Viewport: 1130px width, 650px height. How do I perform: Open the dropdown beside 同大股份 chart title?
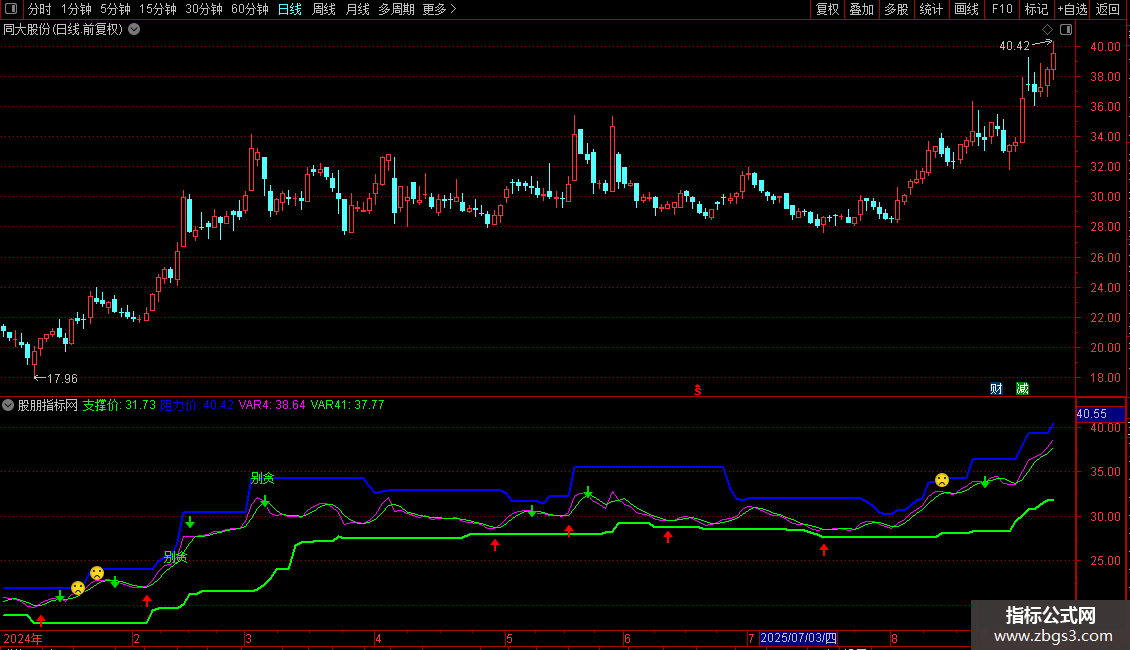click(134, 30)
